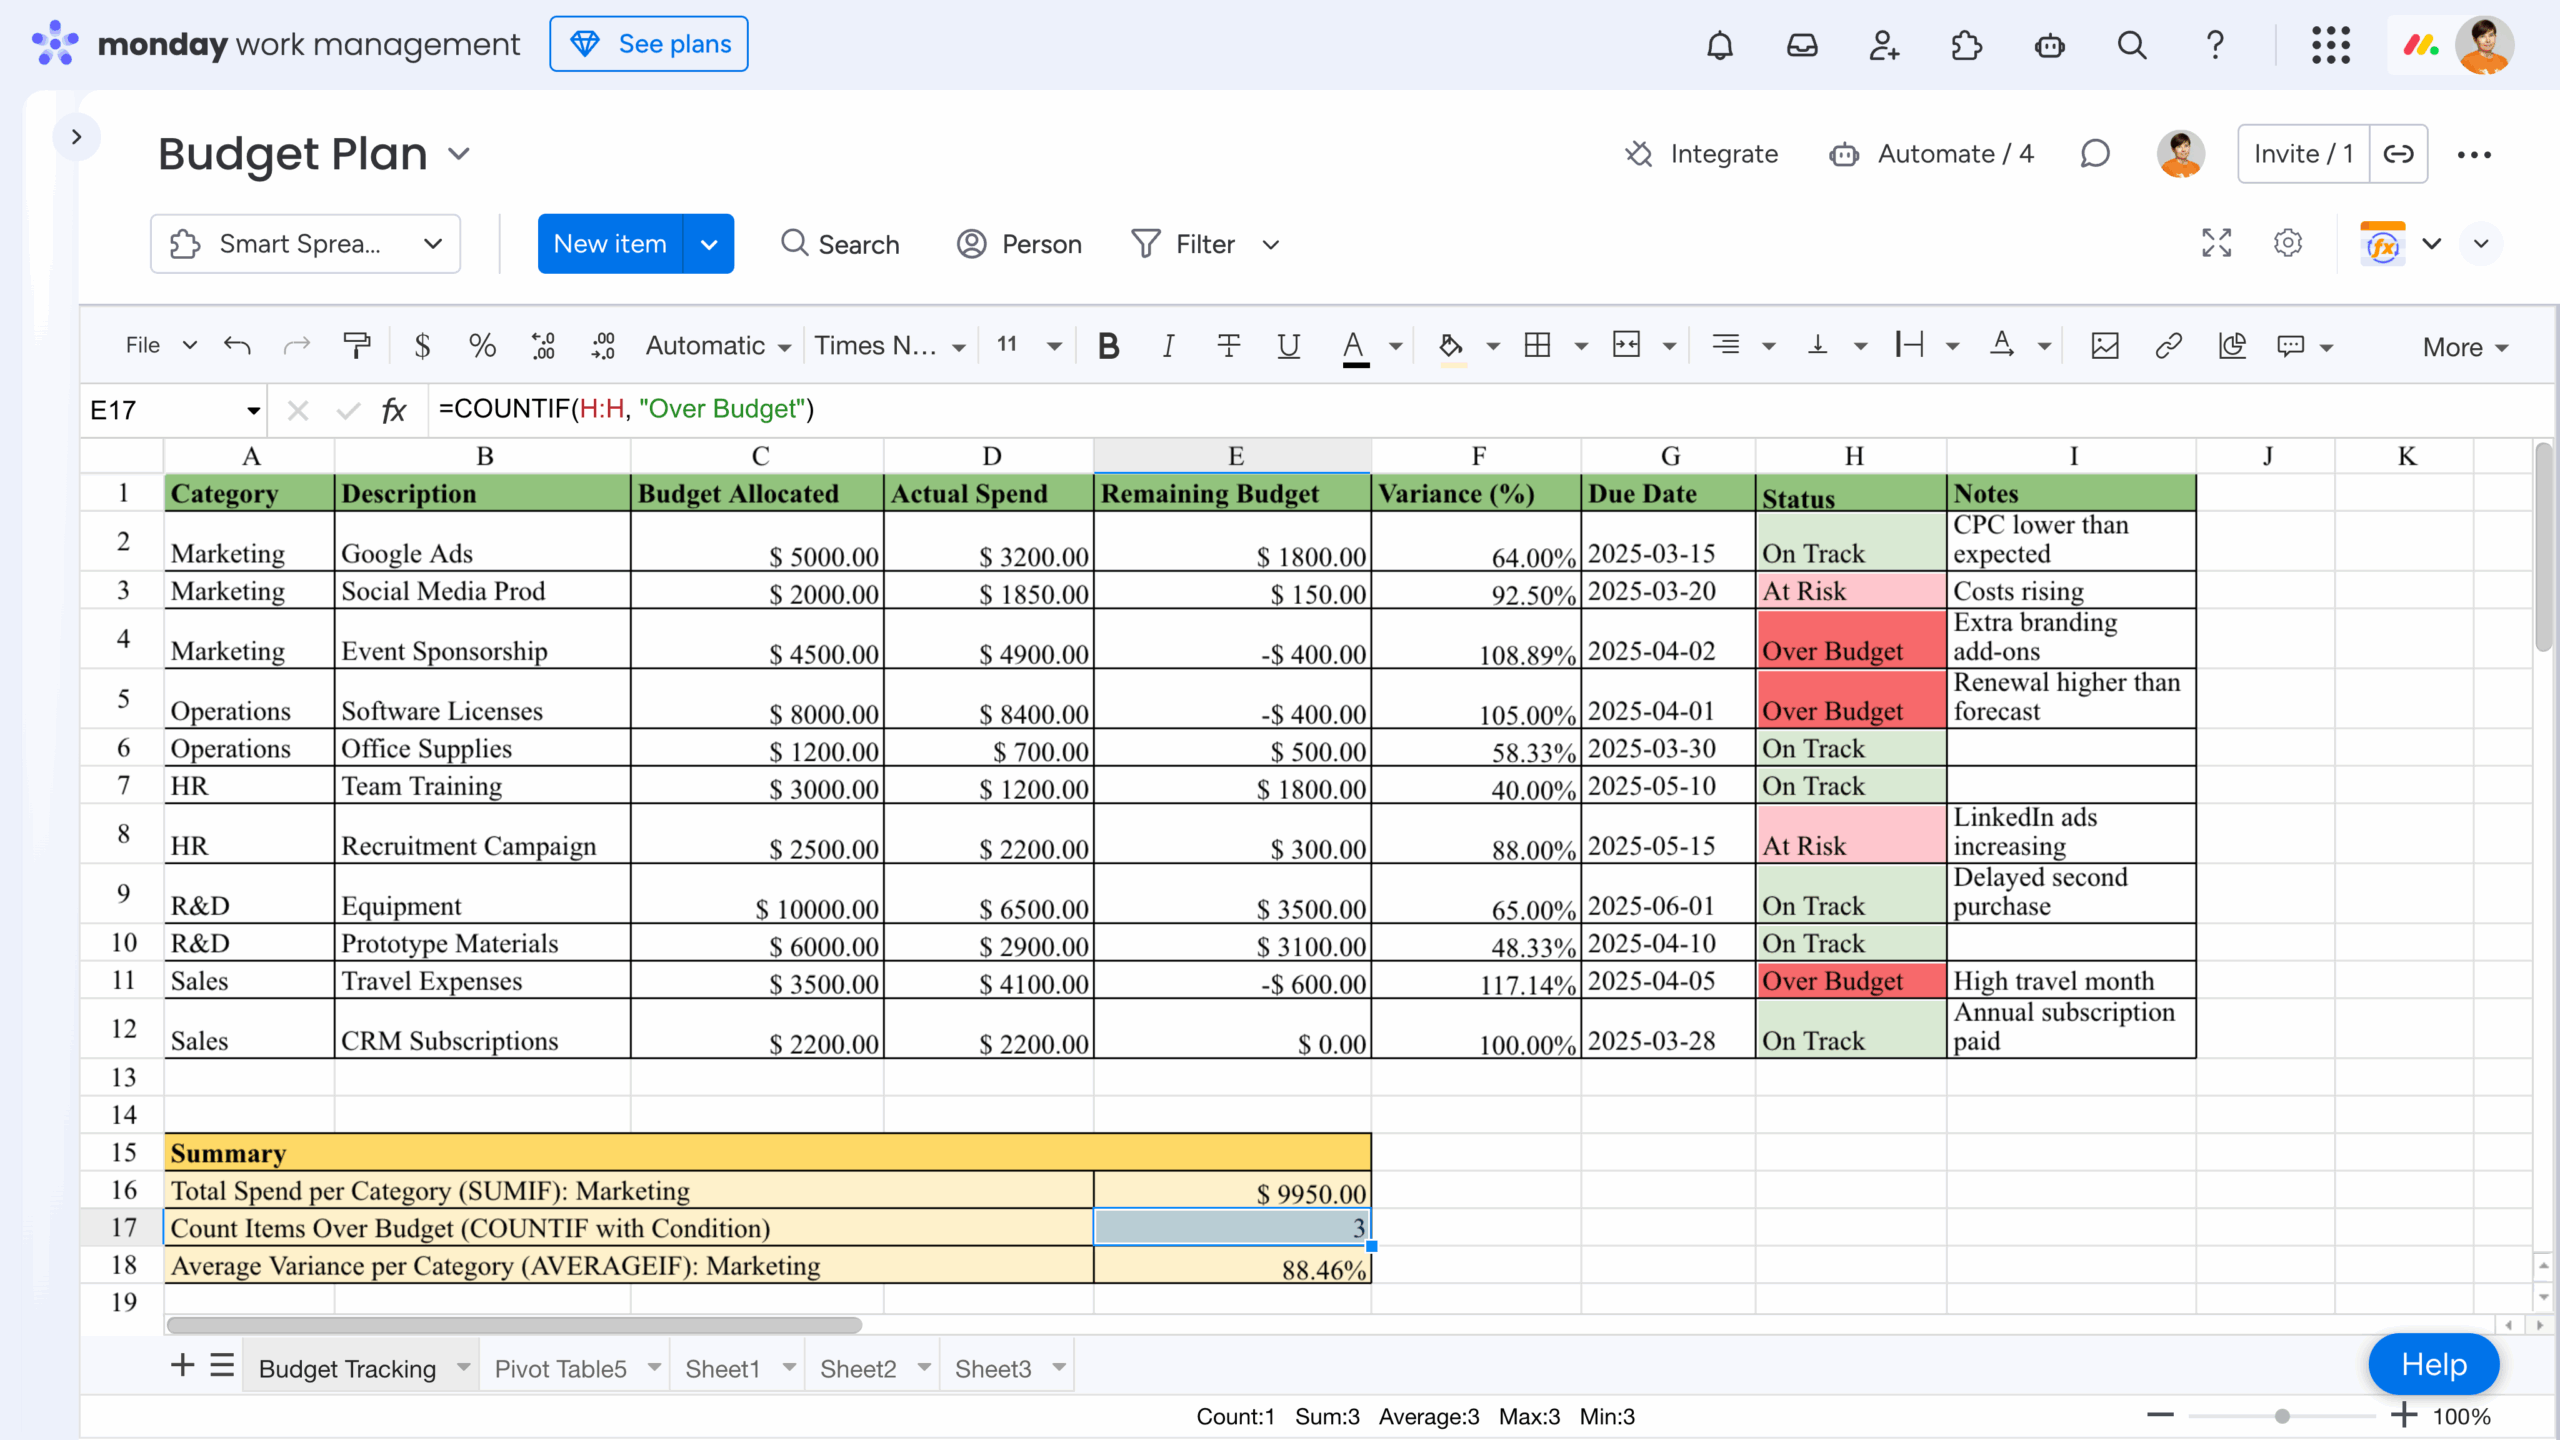Image resolution: width=2560 pixels, height=1440 pixels.
Task: Open the New item dropdown arrow
Action: (709, 243)
